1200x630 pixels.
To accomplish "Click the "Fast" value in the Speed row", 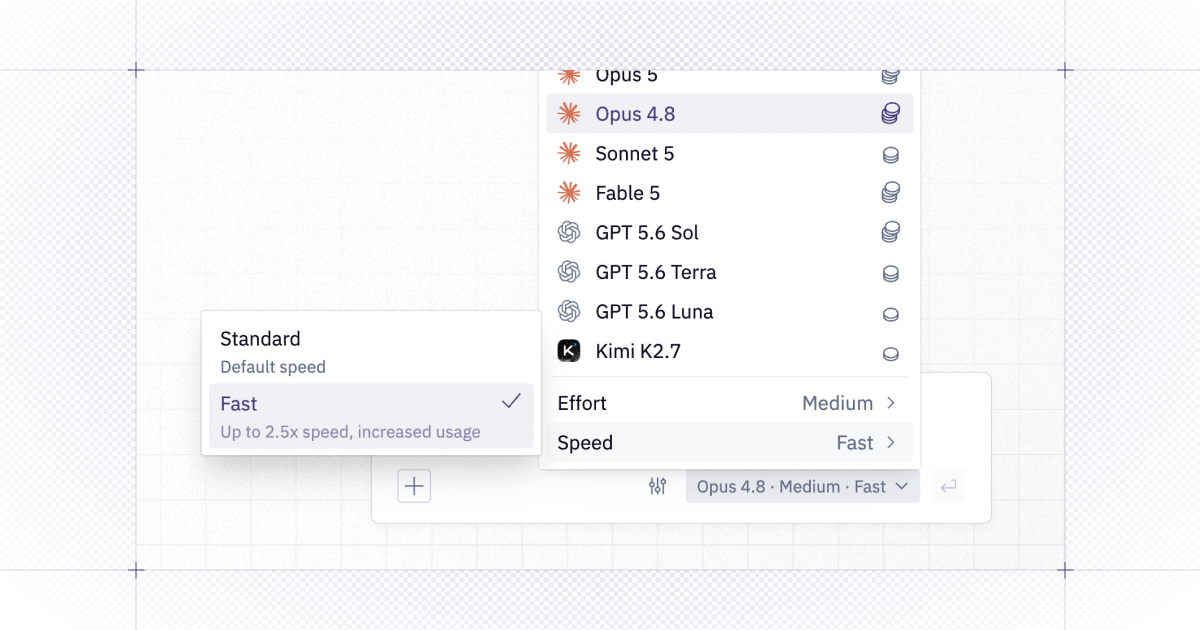I will point(855,443).
